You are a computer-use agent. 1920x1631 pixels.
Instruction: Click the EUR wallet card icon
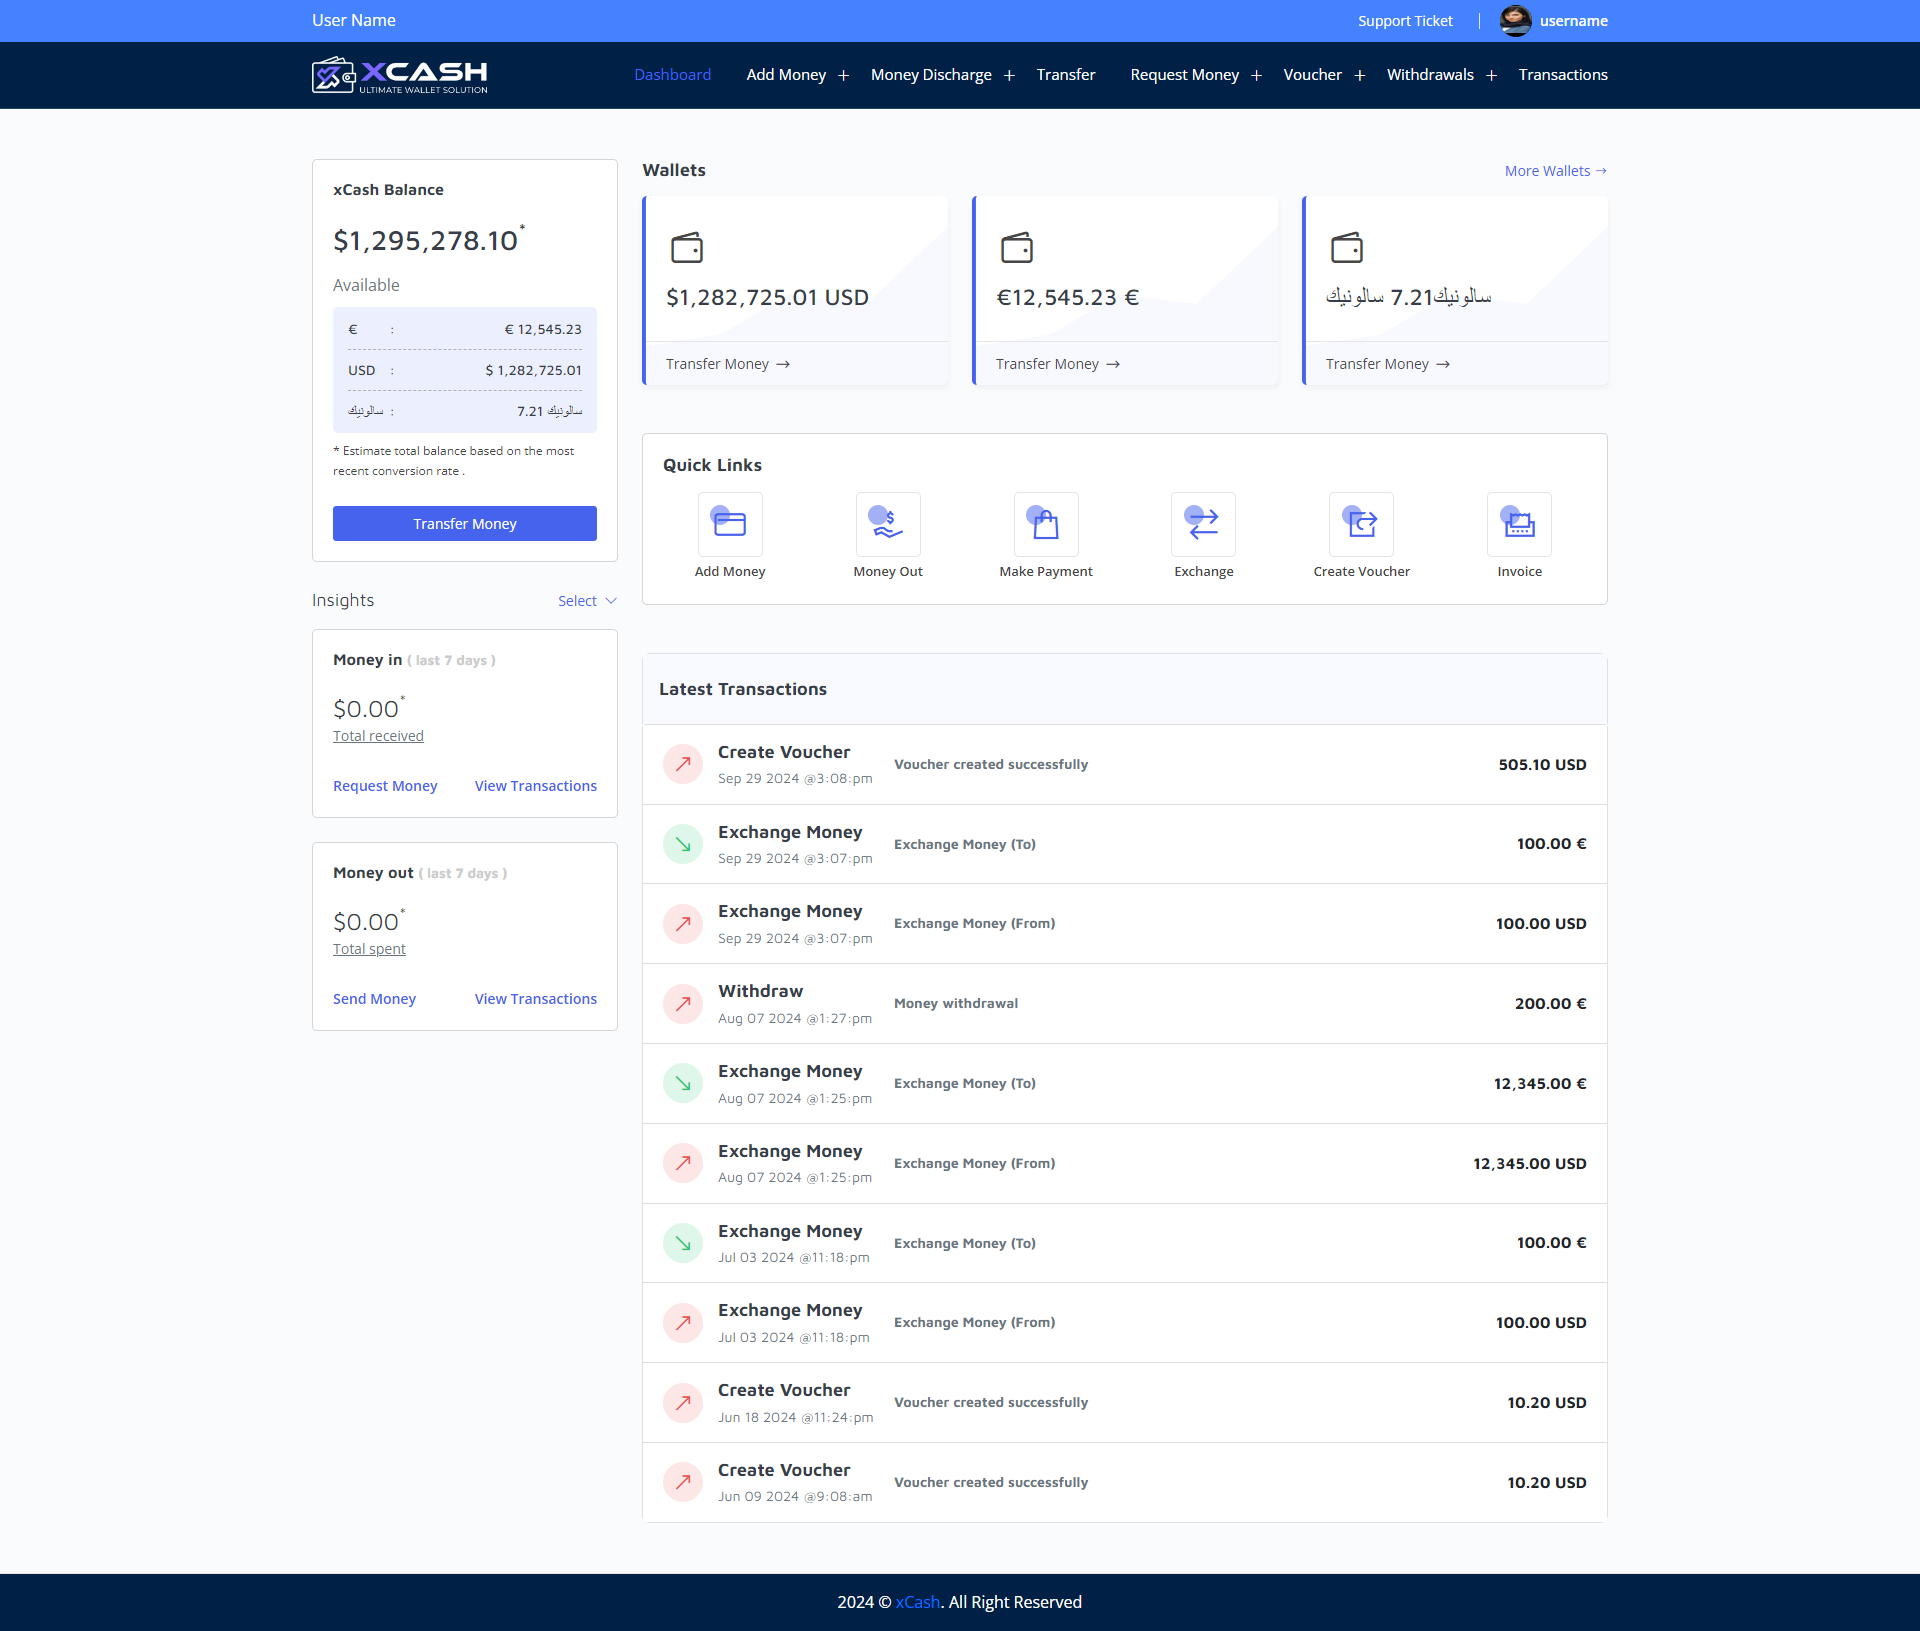(x=1018, y=248)
